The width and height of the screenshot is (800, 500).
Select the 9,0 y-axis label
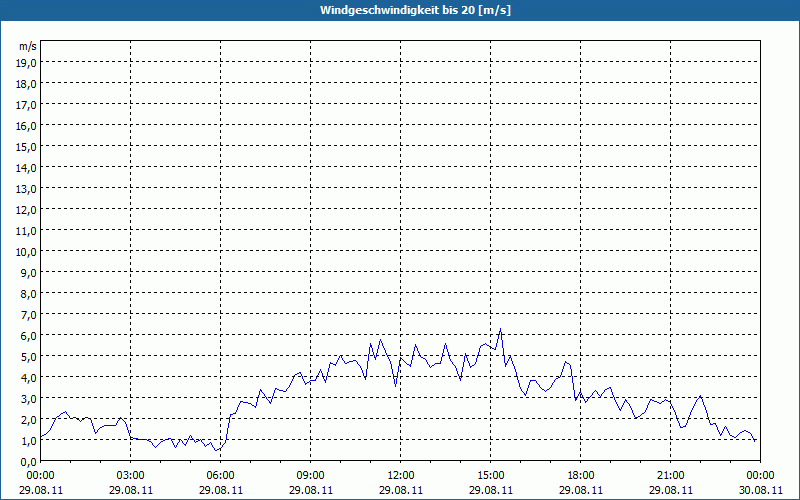[29, 272]
